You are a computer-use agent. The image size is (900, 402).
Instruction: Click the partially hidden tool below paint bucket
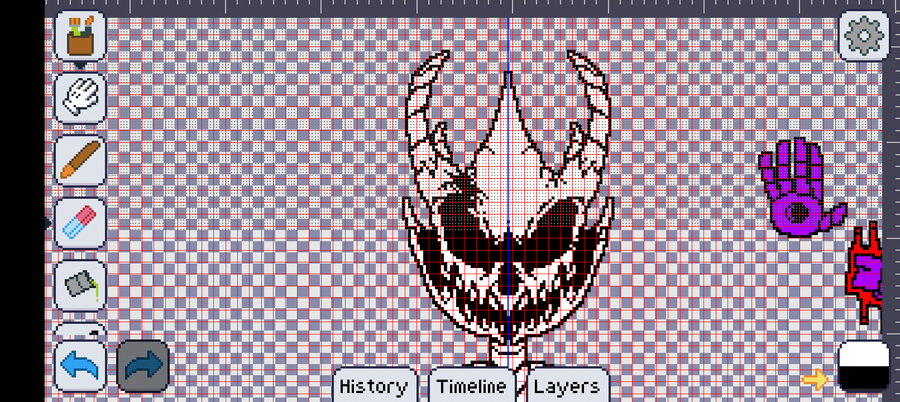pyautogui.click(x=80, y=330)
